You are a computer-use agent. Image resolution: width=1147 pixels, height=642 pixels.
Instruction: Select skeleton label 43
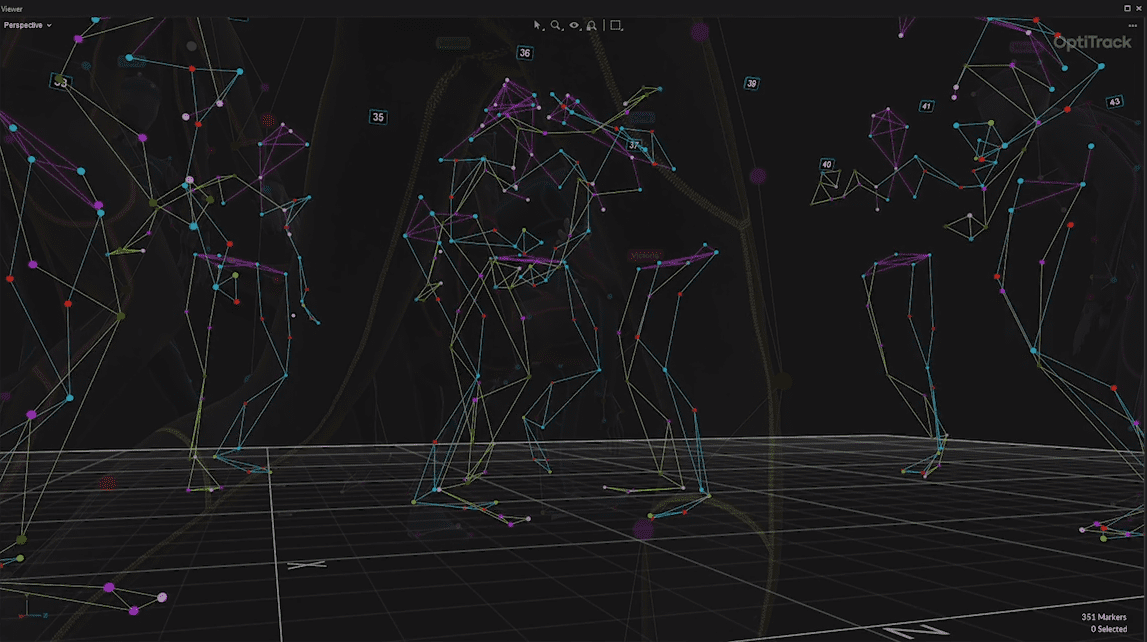1114,102
